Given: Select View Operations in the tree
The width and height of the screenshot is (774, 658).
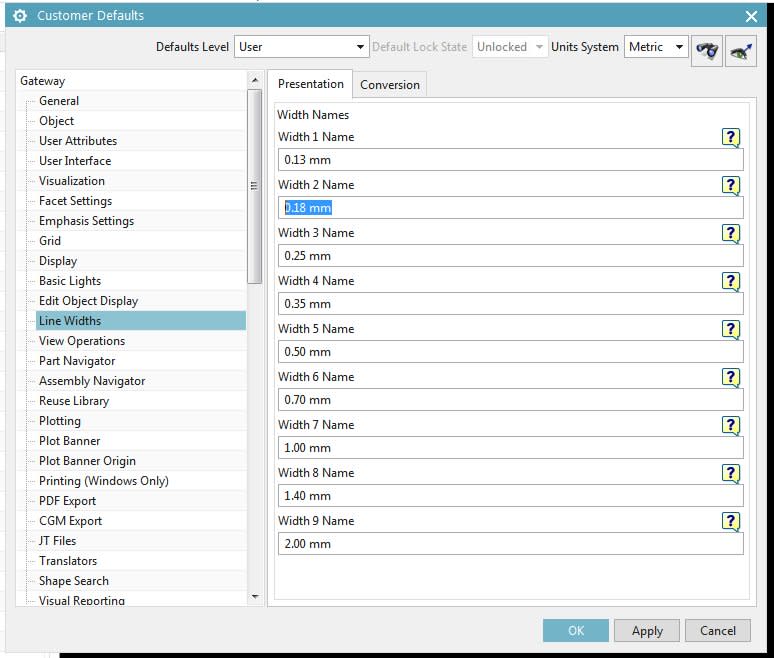Looking at the screenshot, I should tap(82, 341).
